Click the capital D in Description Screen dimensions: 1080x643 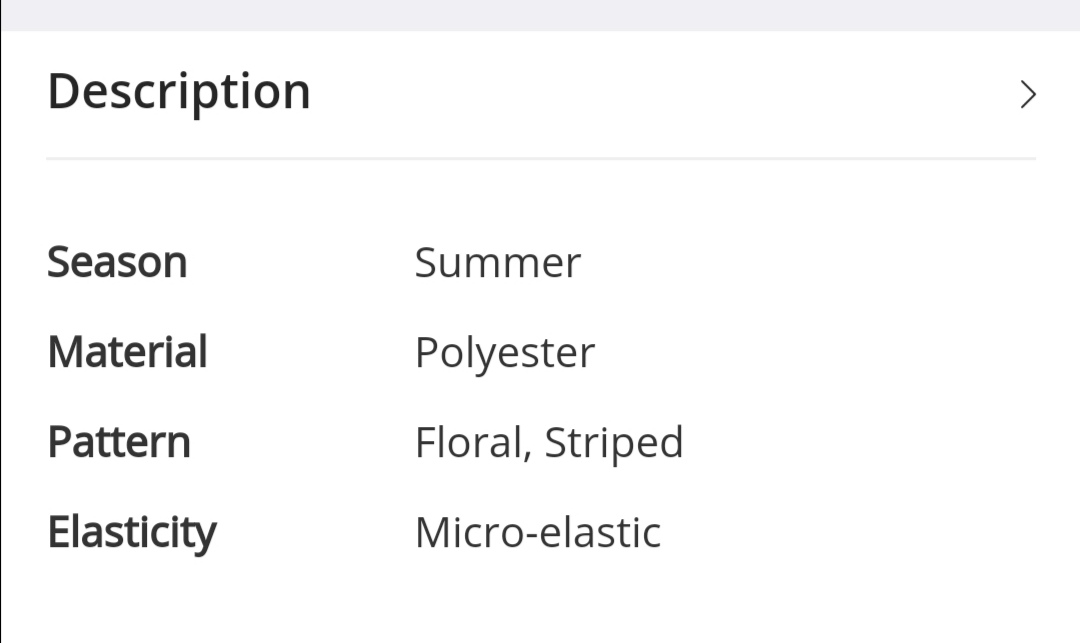pyautogui.click(x=63, y=92)
